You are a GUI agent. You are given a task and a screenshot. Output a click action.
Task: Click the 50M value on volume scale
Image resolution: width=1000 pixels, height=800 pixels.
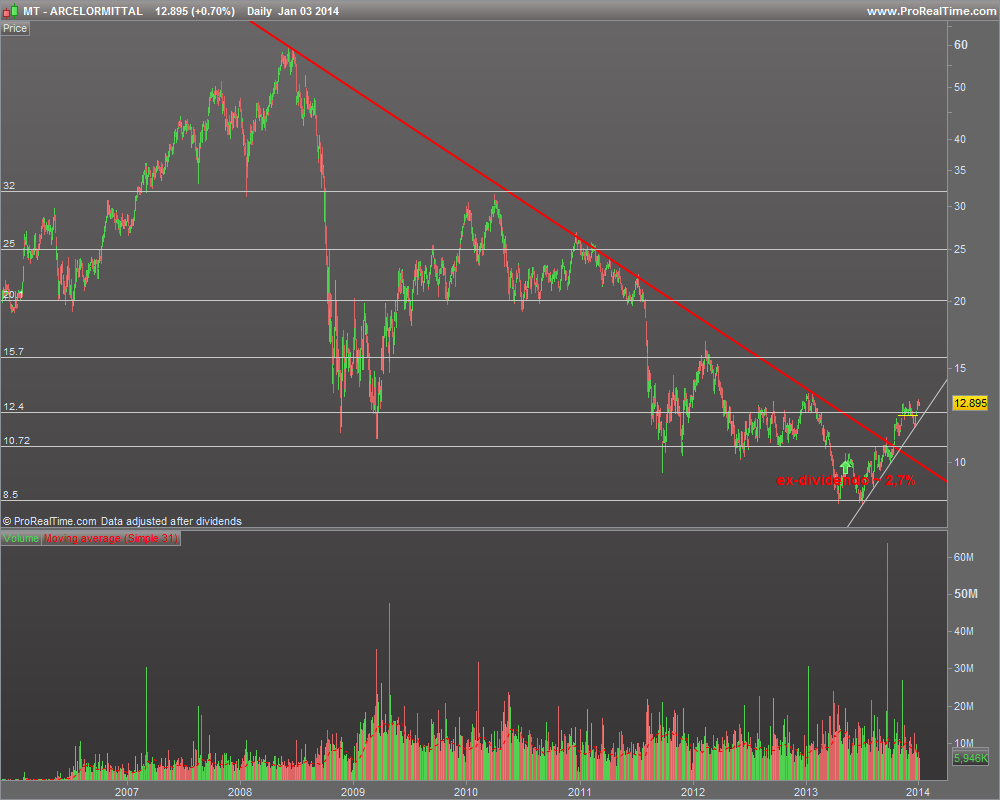(x=966, y=594)
